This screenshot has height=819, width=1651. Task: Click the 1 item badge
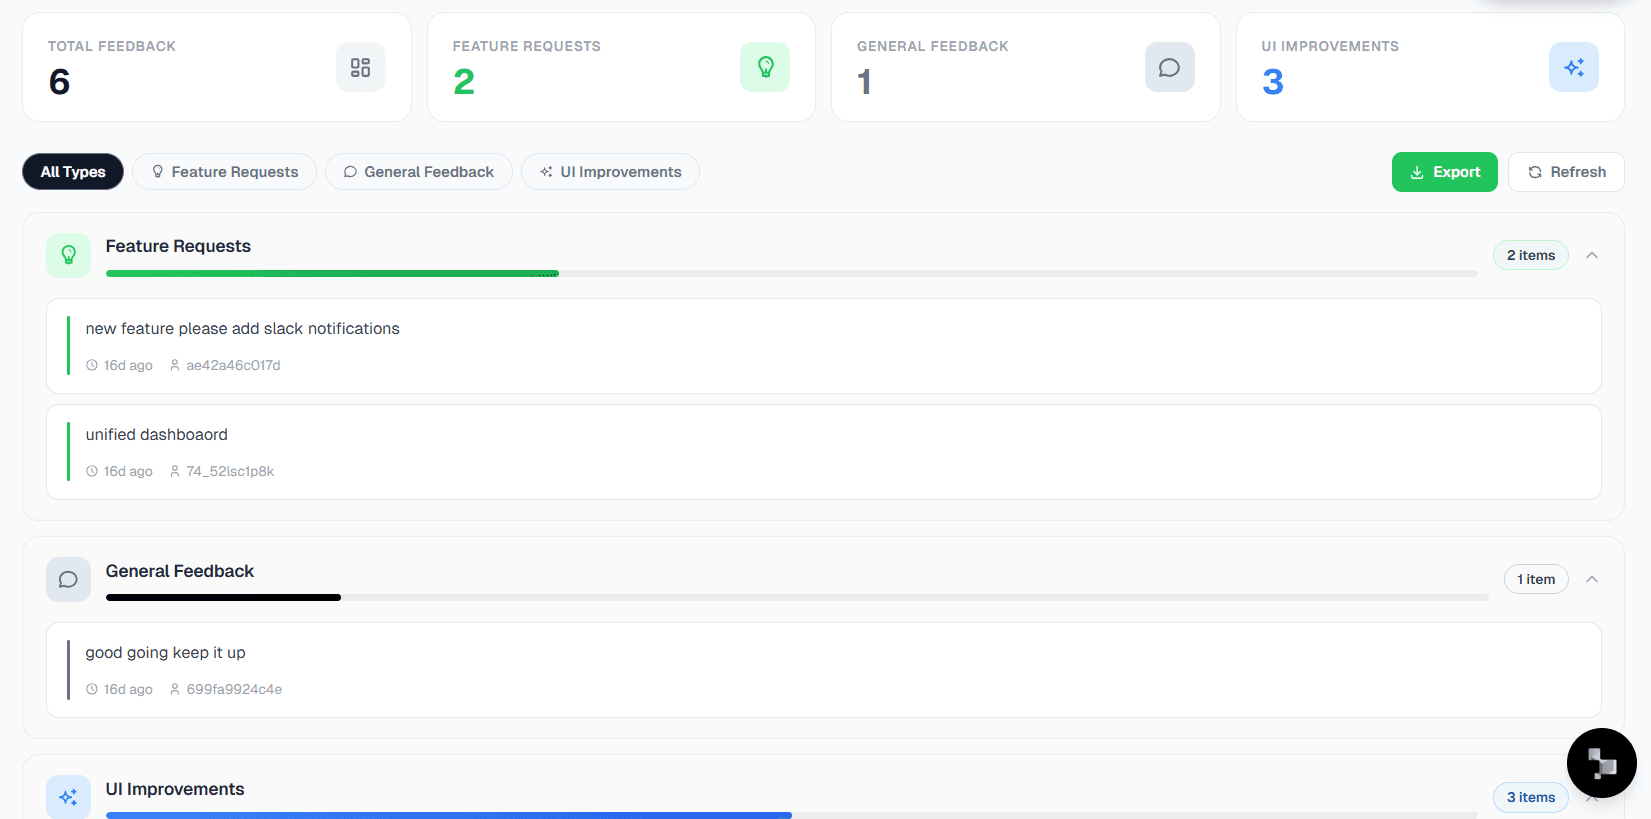point(1536,579)
